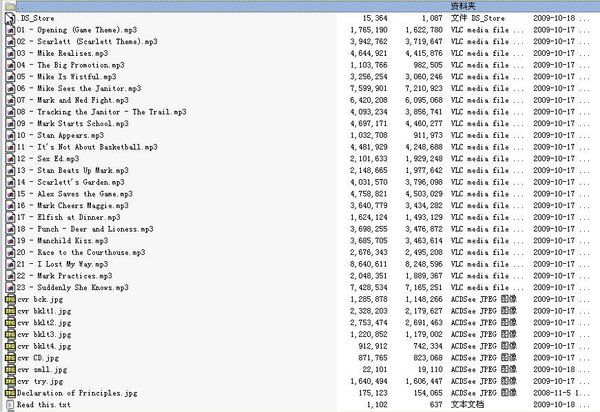Click size value 8,640,611 of I Lost My Way
The image size is (600, 412).
[368, 264]
